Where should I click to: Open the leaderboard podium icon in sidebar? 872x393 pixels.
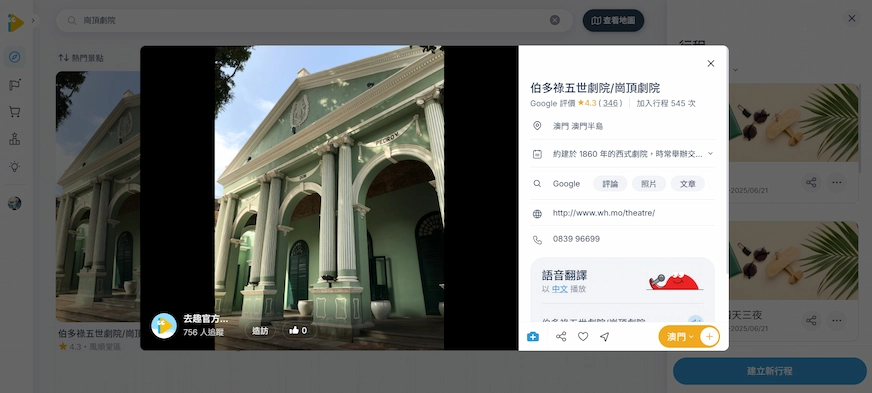pyautogui.click(x=14, y=139)
